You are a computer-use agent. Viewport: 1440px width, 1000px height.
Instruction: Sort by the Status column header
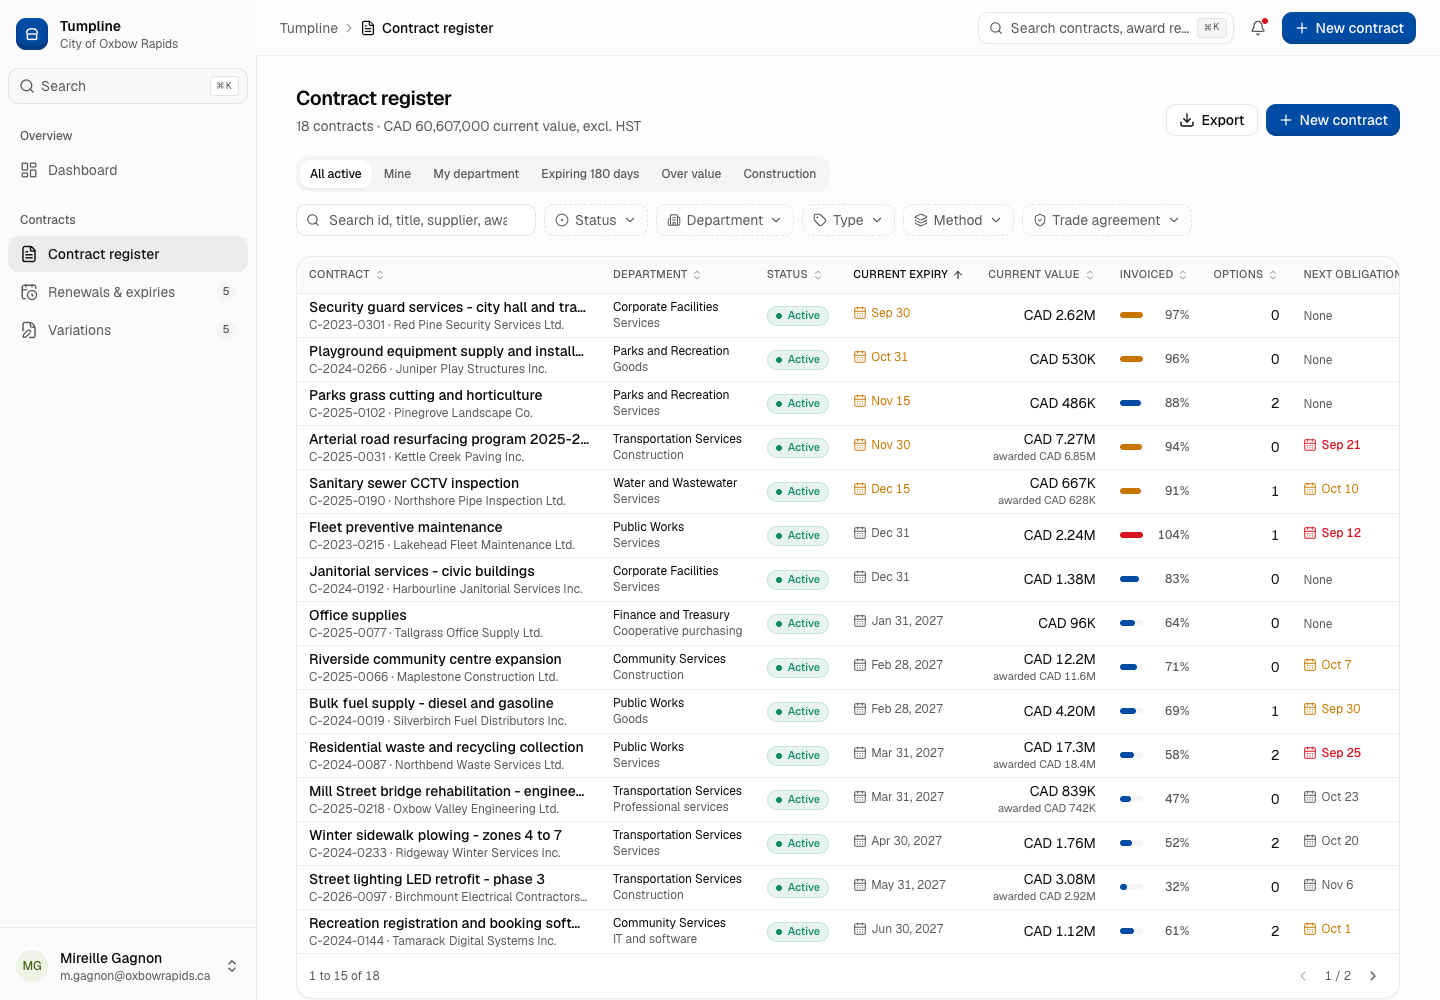(794, 274)
